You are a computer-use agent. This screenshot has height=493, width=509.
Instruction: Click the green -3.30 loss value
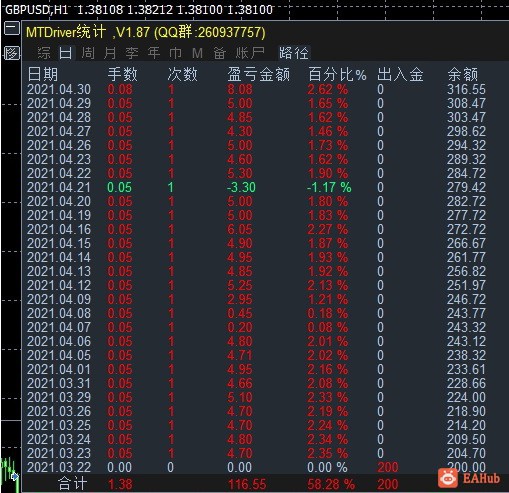coord(241,188)
